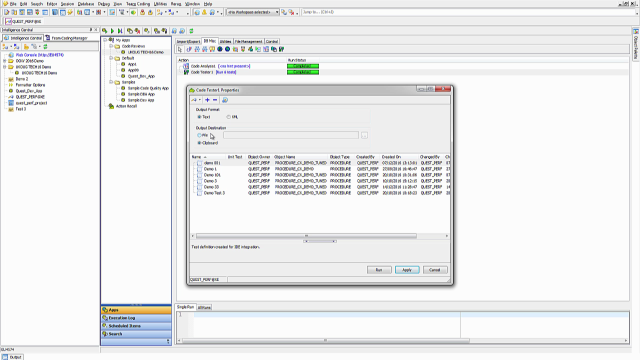Expand DOAG 2016 Demo node
Image resolution: width=640 pixels, height=360 pixels.
[x=5, y=61]
